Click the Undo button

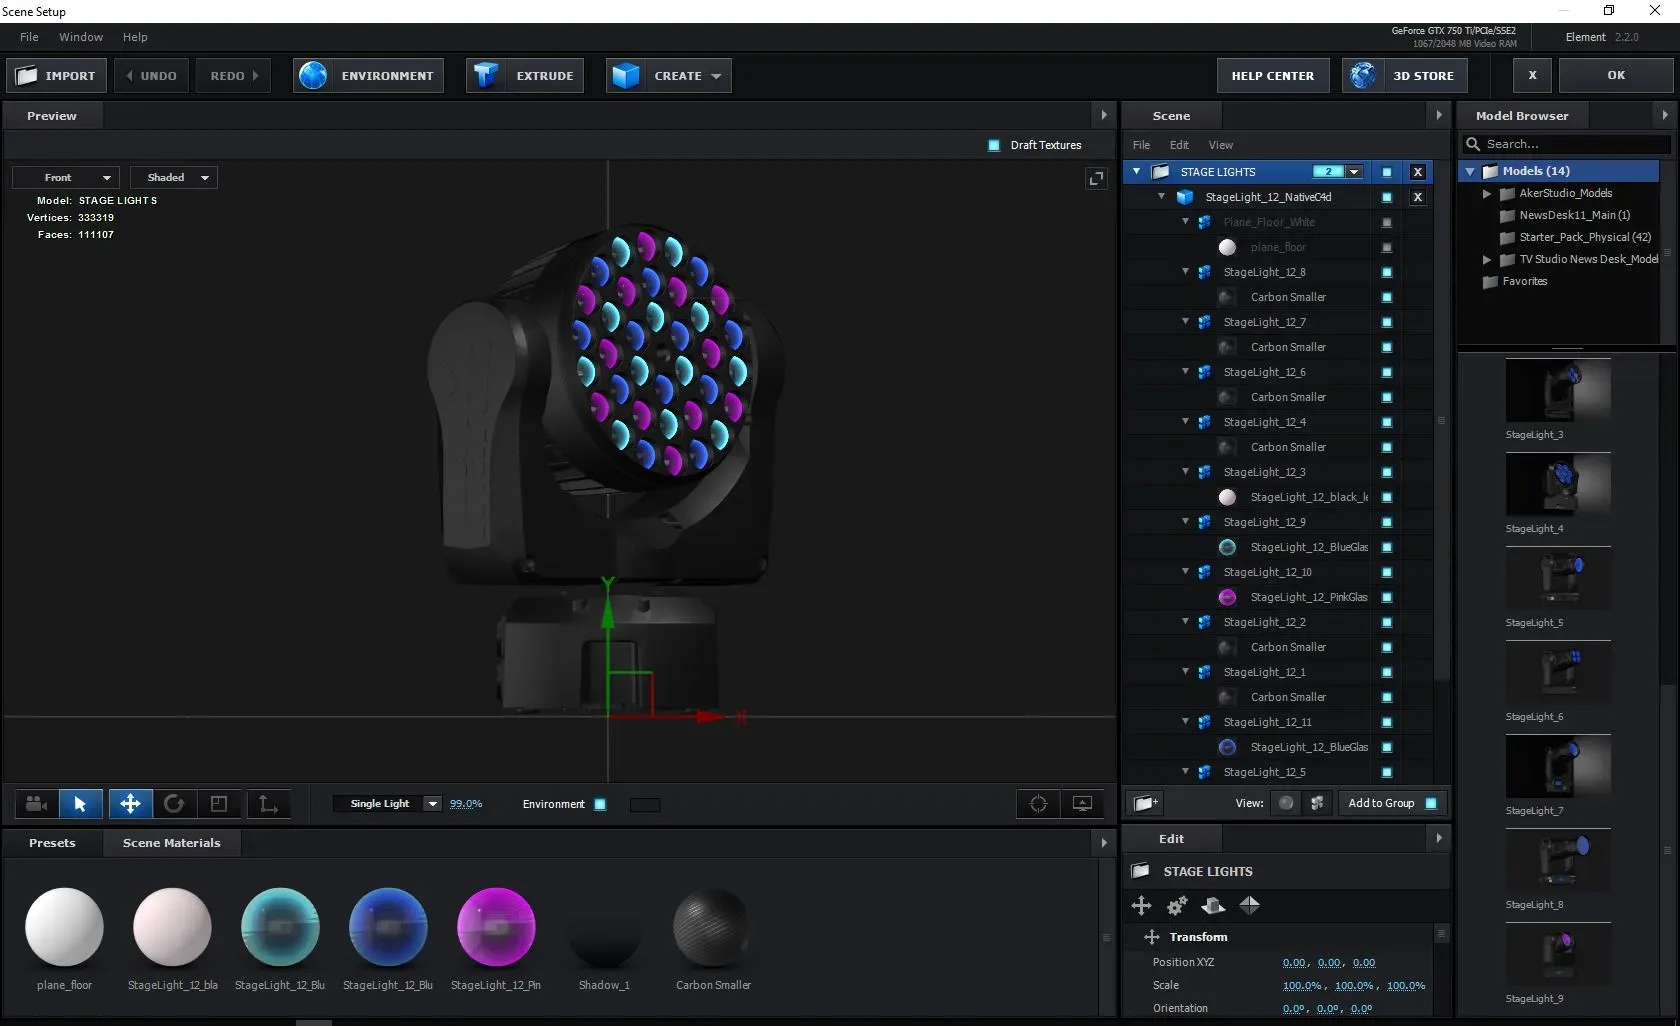tap(151, 76)
